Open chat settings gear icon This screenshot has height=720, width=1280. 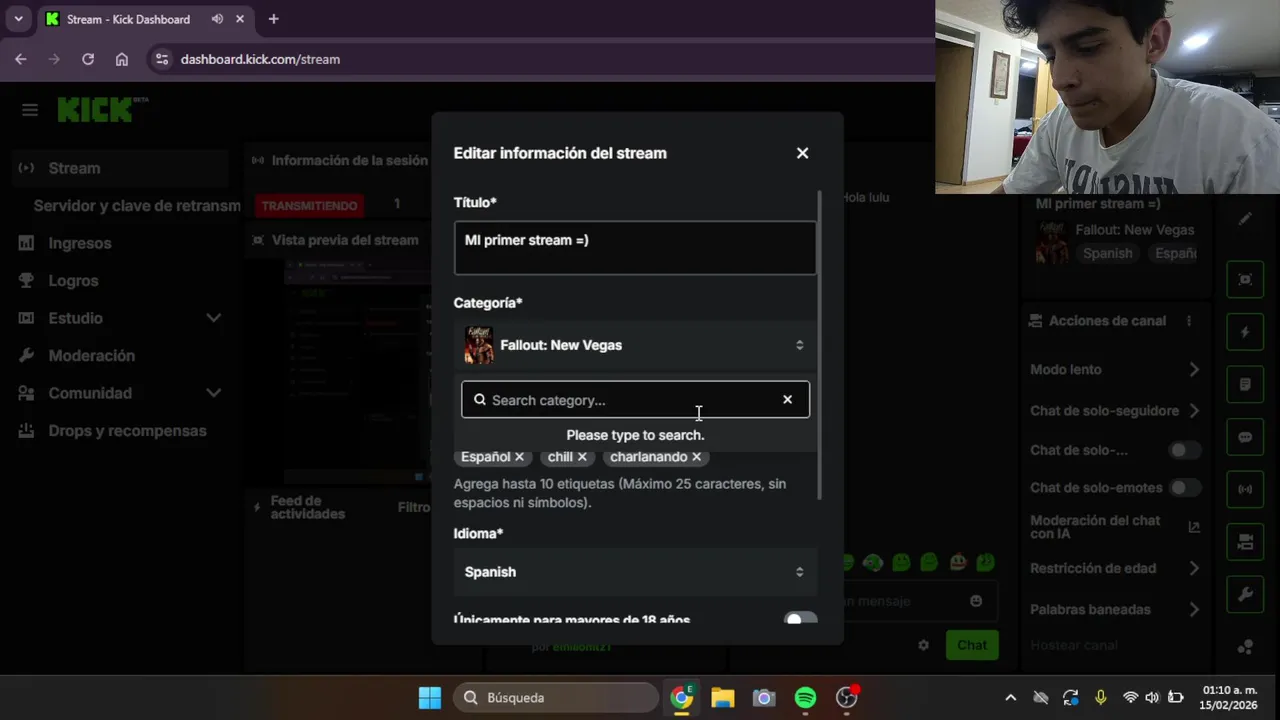tap(923, 645)
